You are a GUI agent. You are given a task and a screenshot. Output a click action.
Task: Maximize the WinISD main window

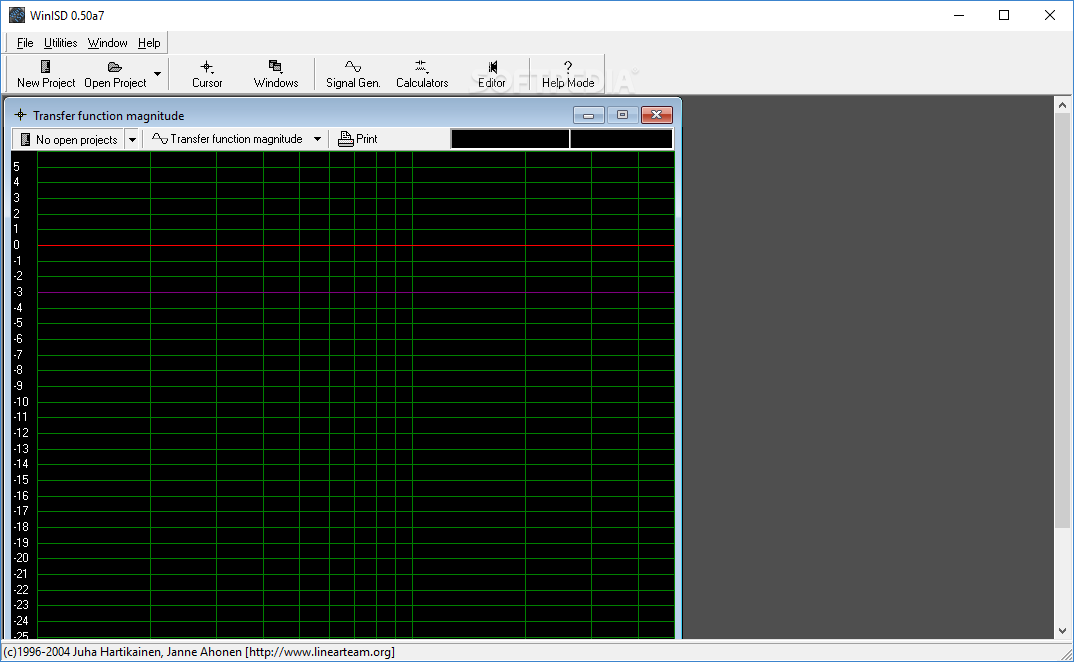(x=1004, y=15)
